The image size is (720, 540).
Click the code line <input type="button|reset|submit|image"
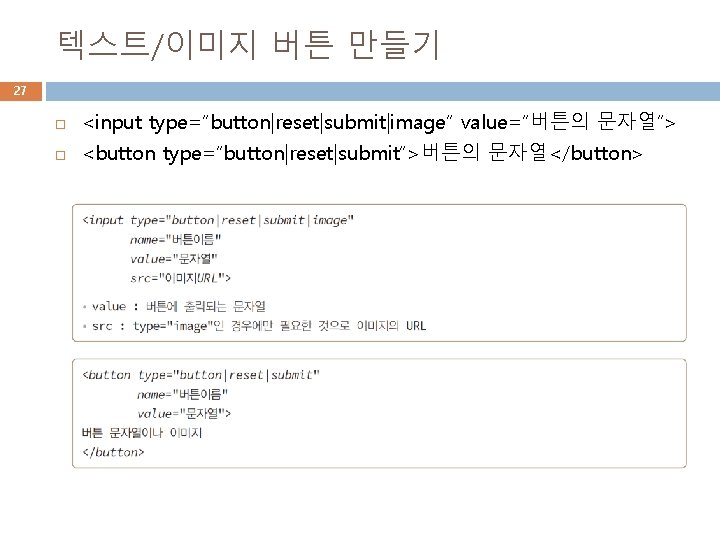218,220
